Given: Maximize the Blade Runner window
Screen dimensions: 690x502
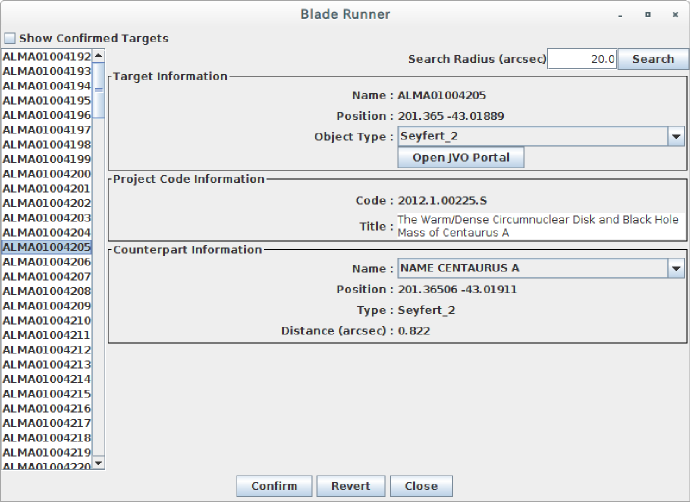Looking at the screenshot, I should (648, 15).
